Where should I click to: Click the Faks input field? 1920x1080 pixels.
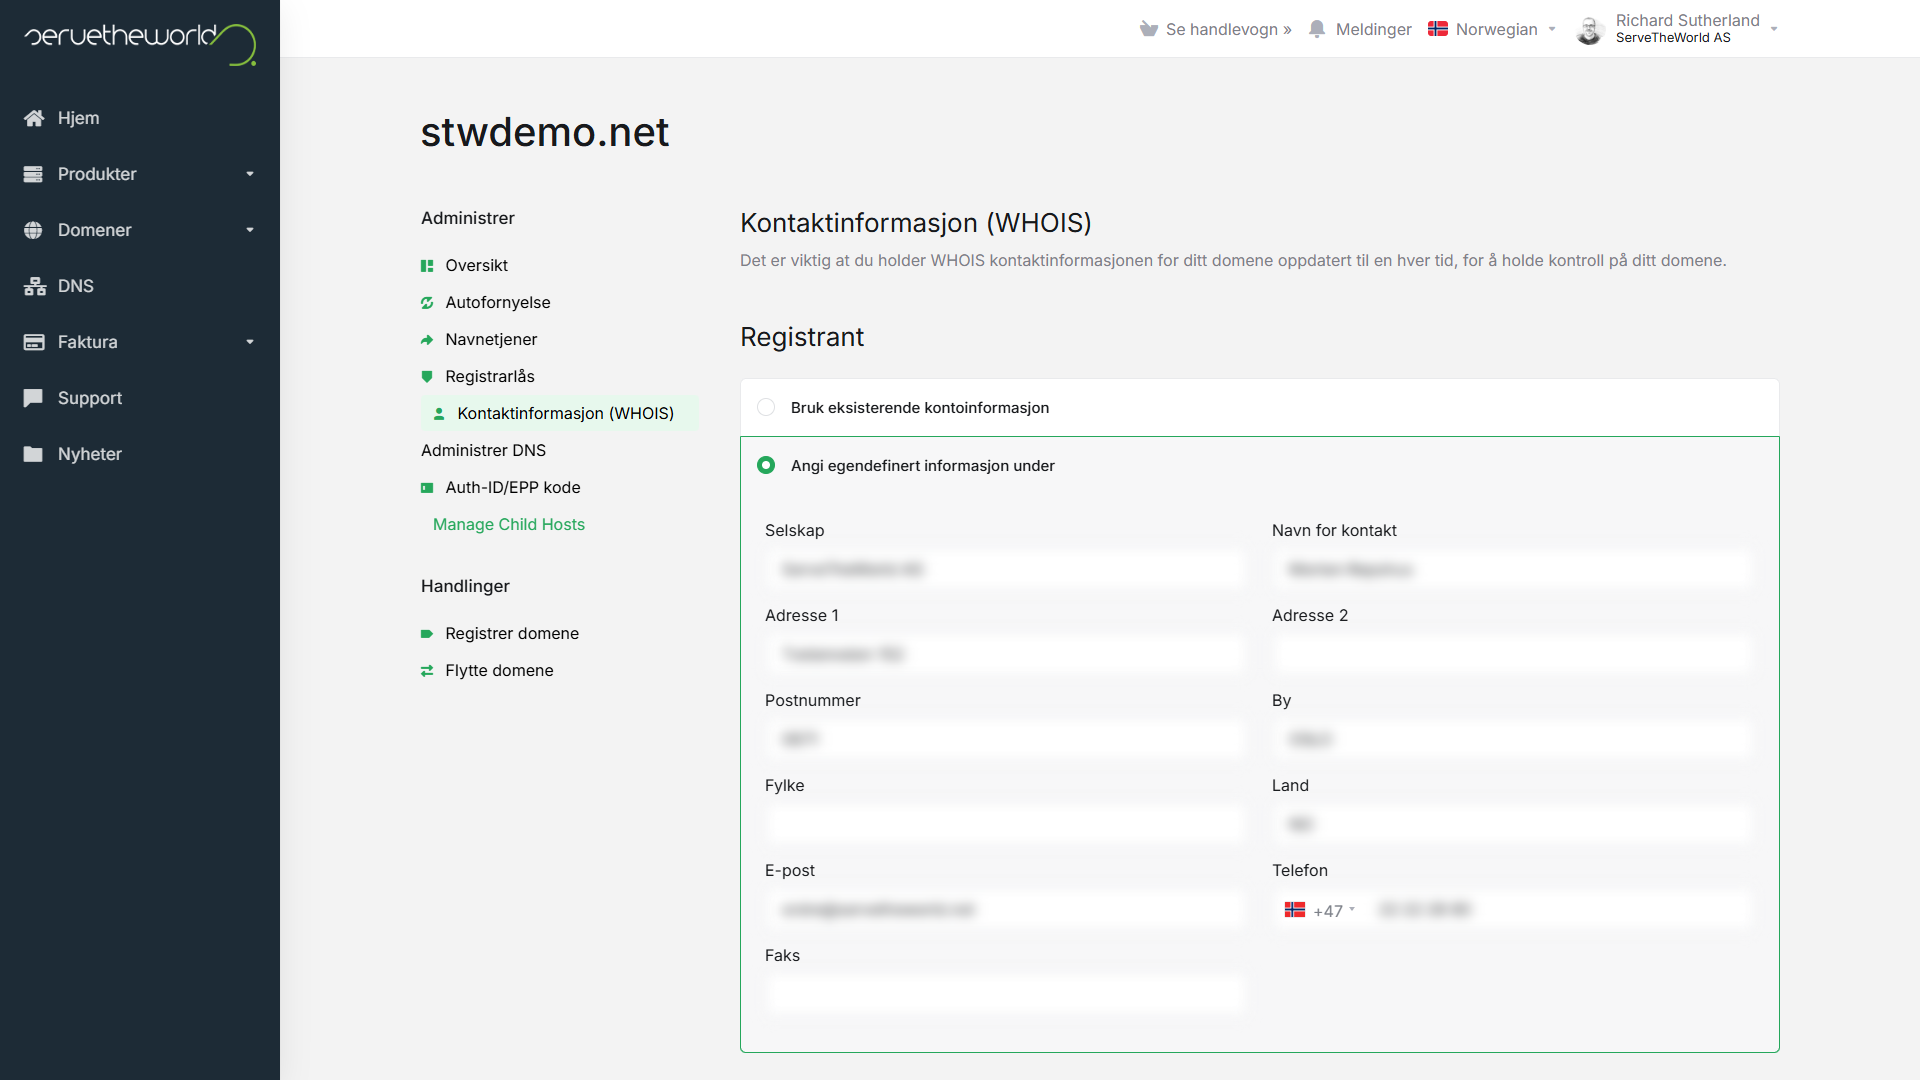pyautogui.click(x=1005, y=995)
